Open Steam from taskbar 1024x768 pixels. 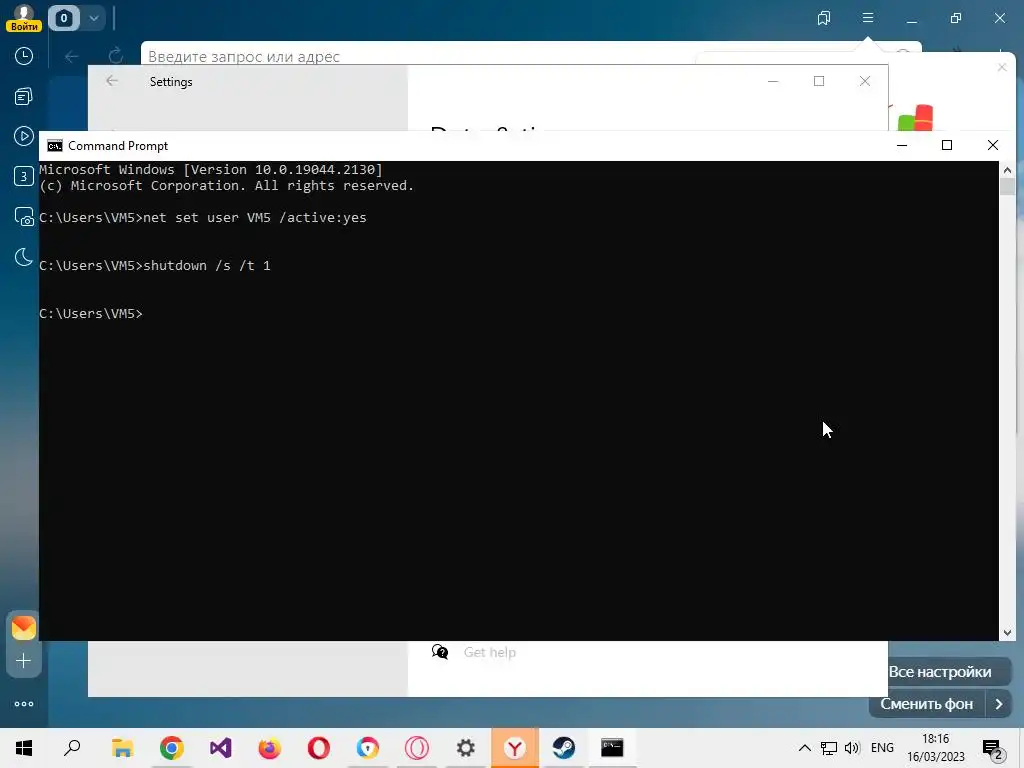pos(564,748)
